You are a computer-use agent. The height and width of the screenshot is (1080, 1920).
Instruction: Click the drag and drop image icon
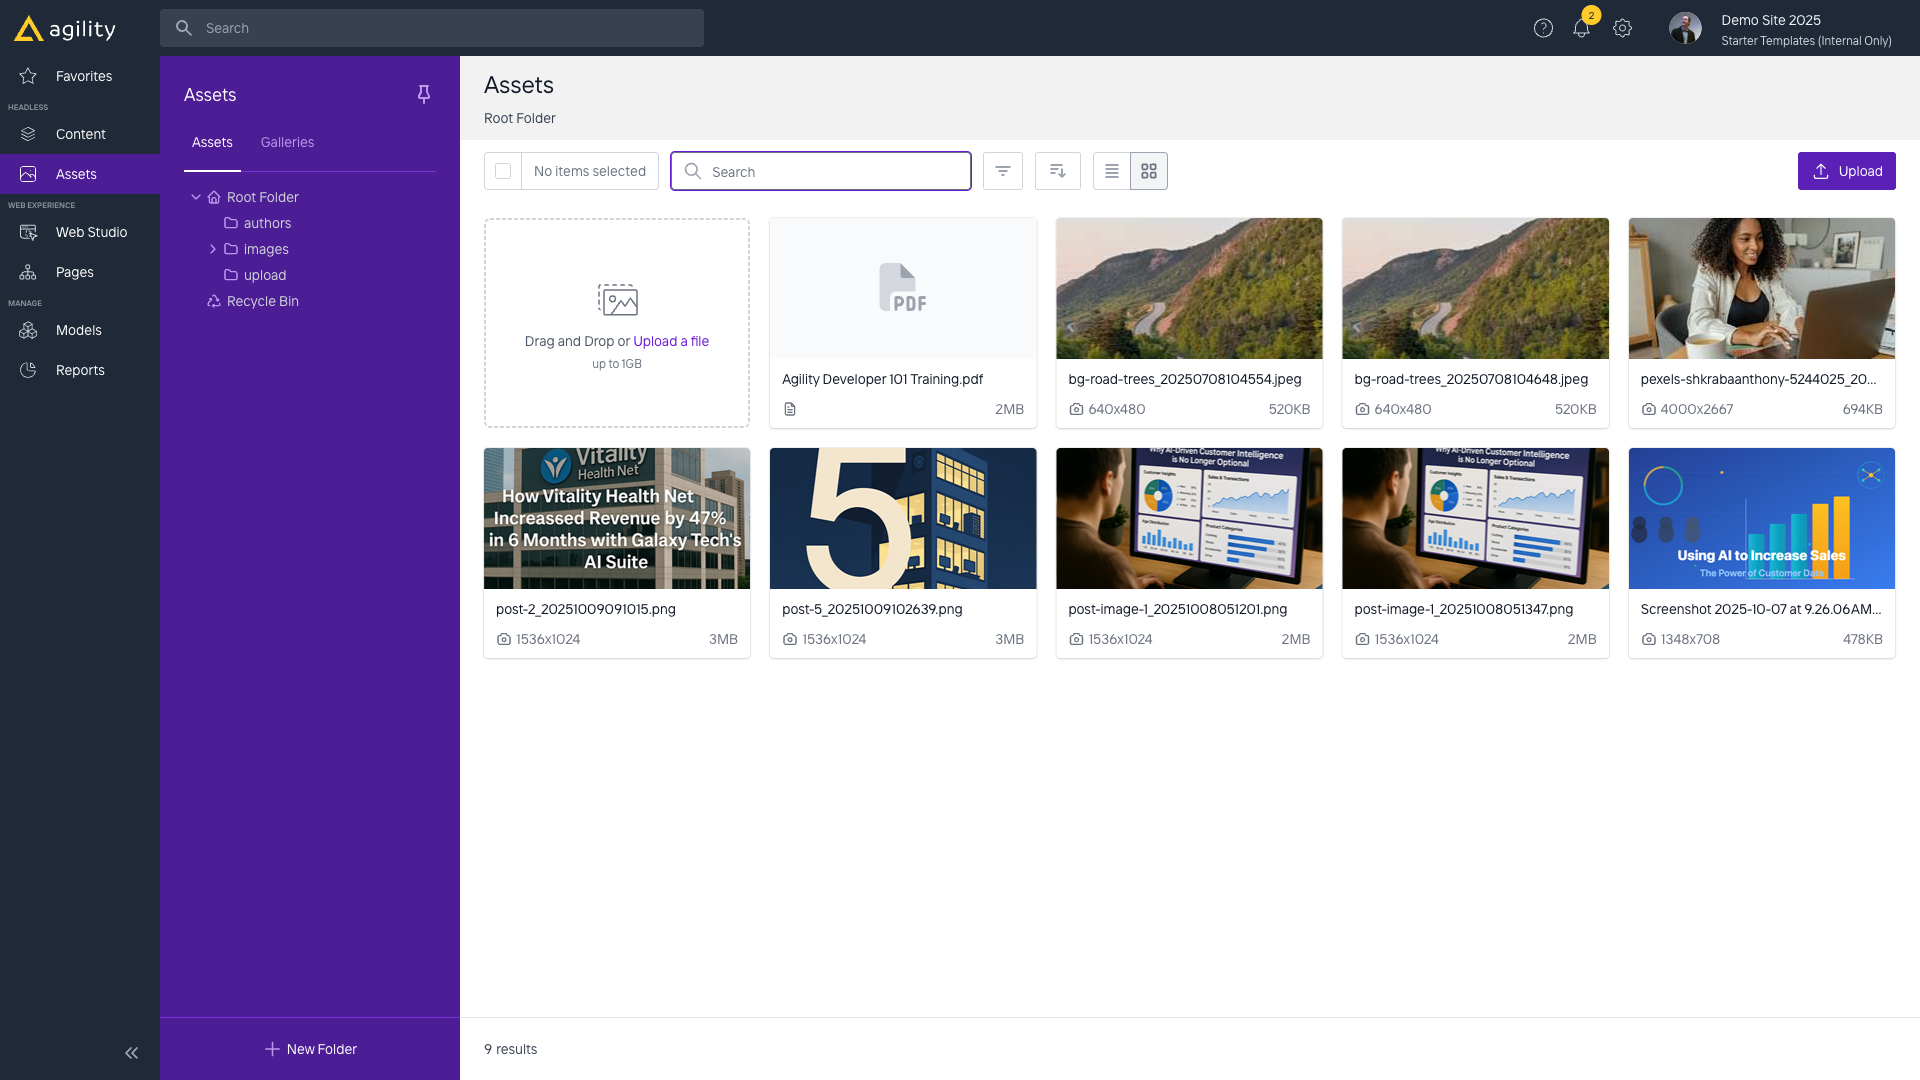tap(617, 299)
